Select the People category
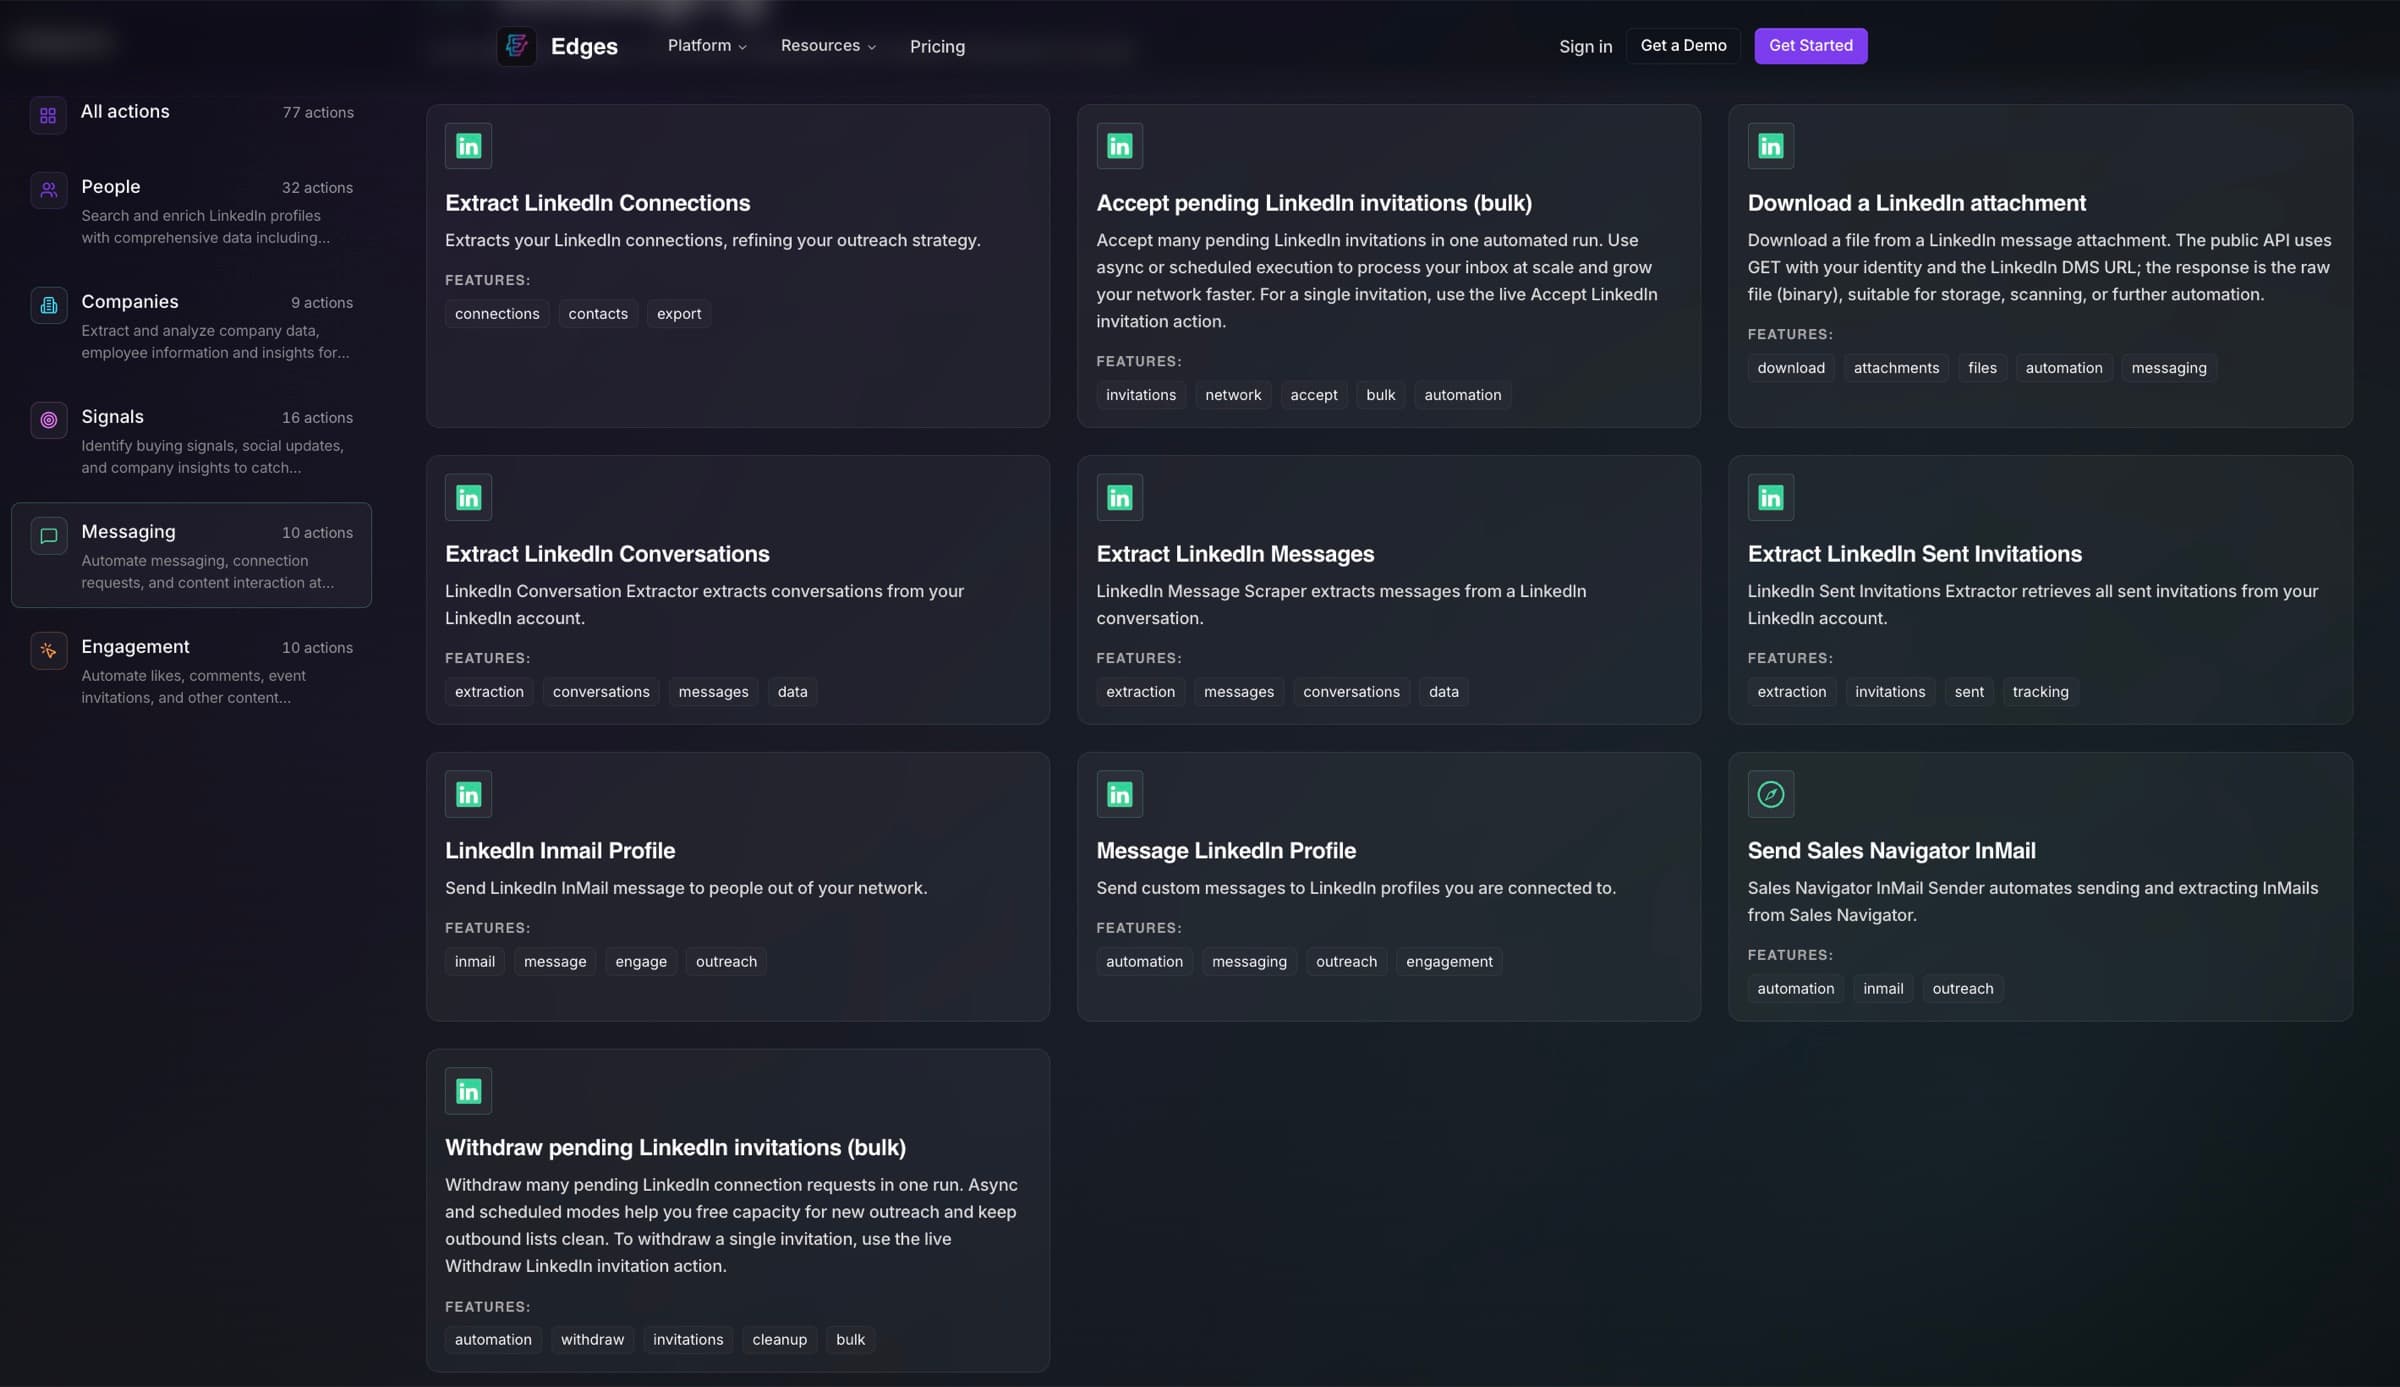 (191, 210)
